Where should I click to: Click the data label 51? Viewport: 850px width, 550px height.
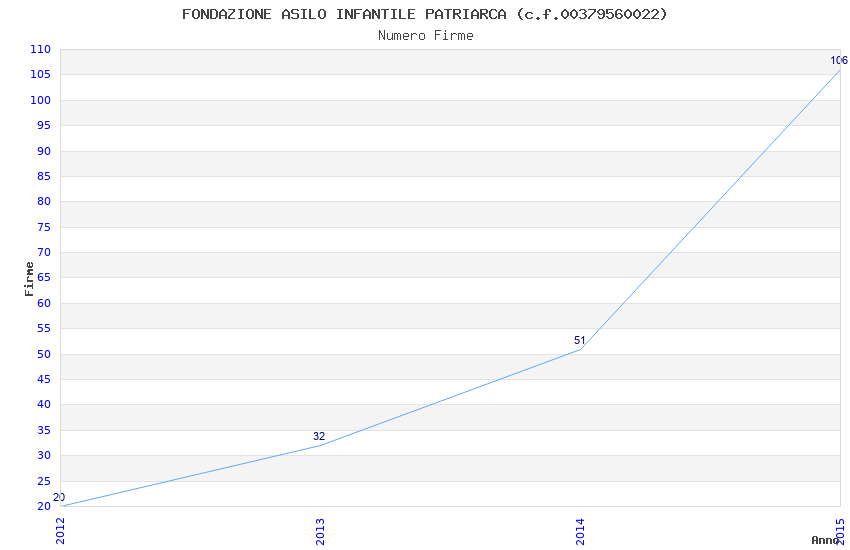coord(579,340)
